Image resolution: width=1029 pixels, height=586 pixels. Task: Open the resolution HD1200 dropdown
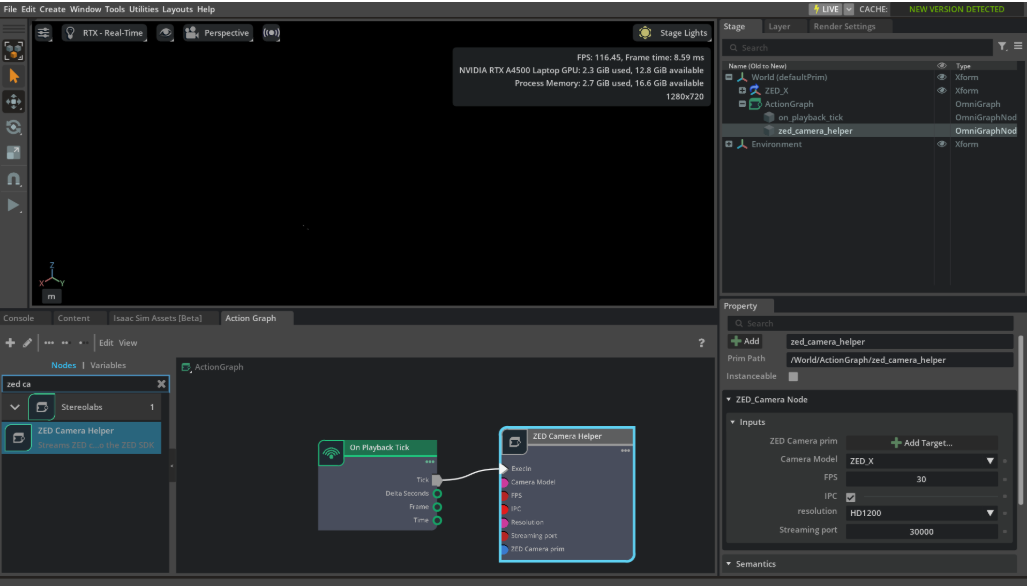[x=921, y=513]
